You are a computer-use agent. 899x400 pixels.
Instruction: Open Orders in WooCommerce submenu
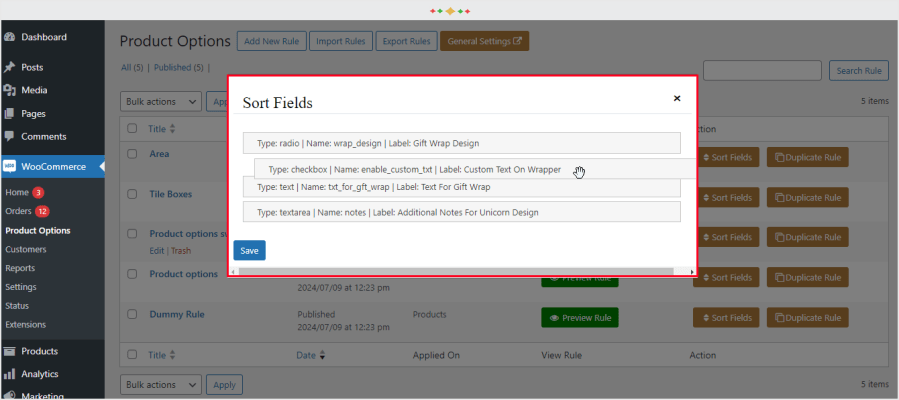pyautogui.click(x=18, y=211)
